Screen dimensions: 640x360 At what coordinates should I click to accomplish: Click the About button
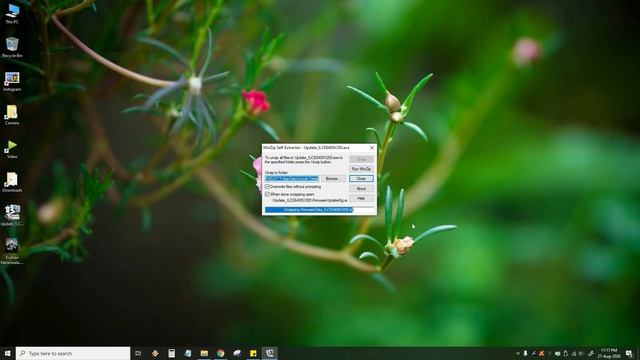(361, 189)
